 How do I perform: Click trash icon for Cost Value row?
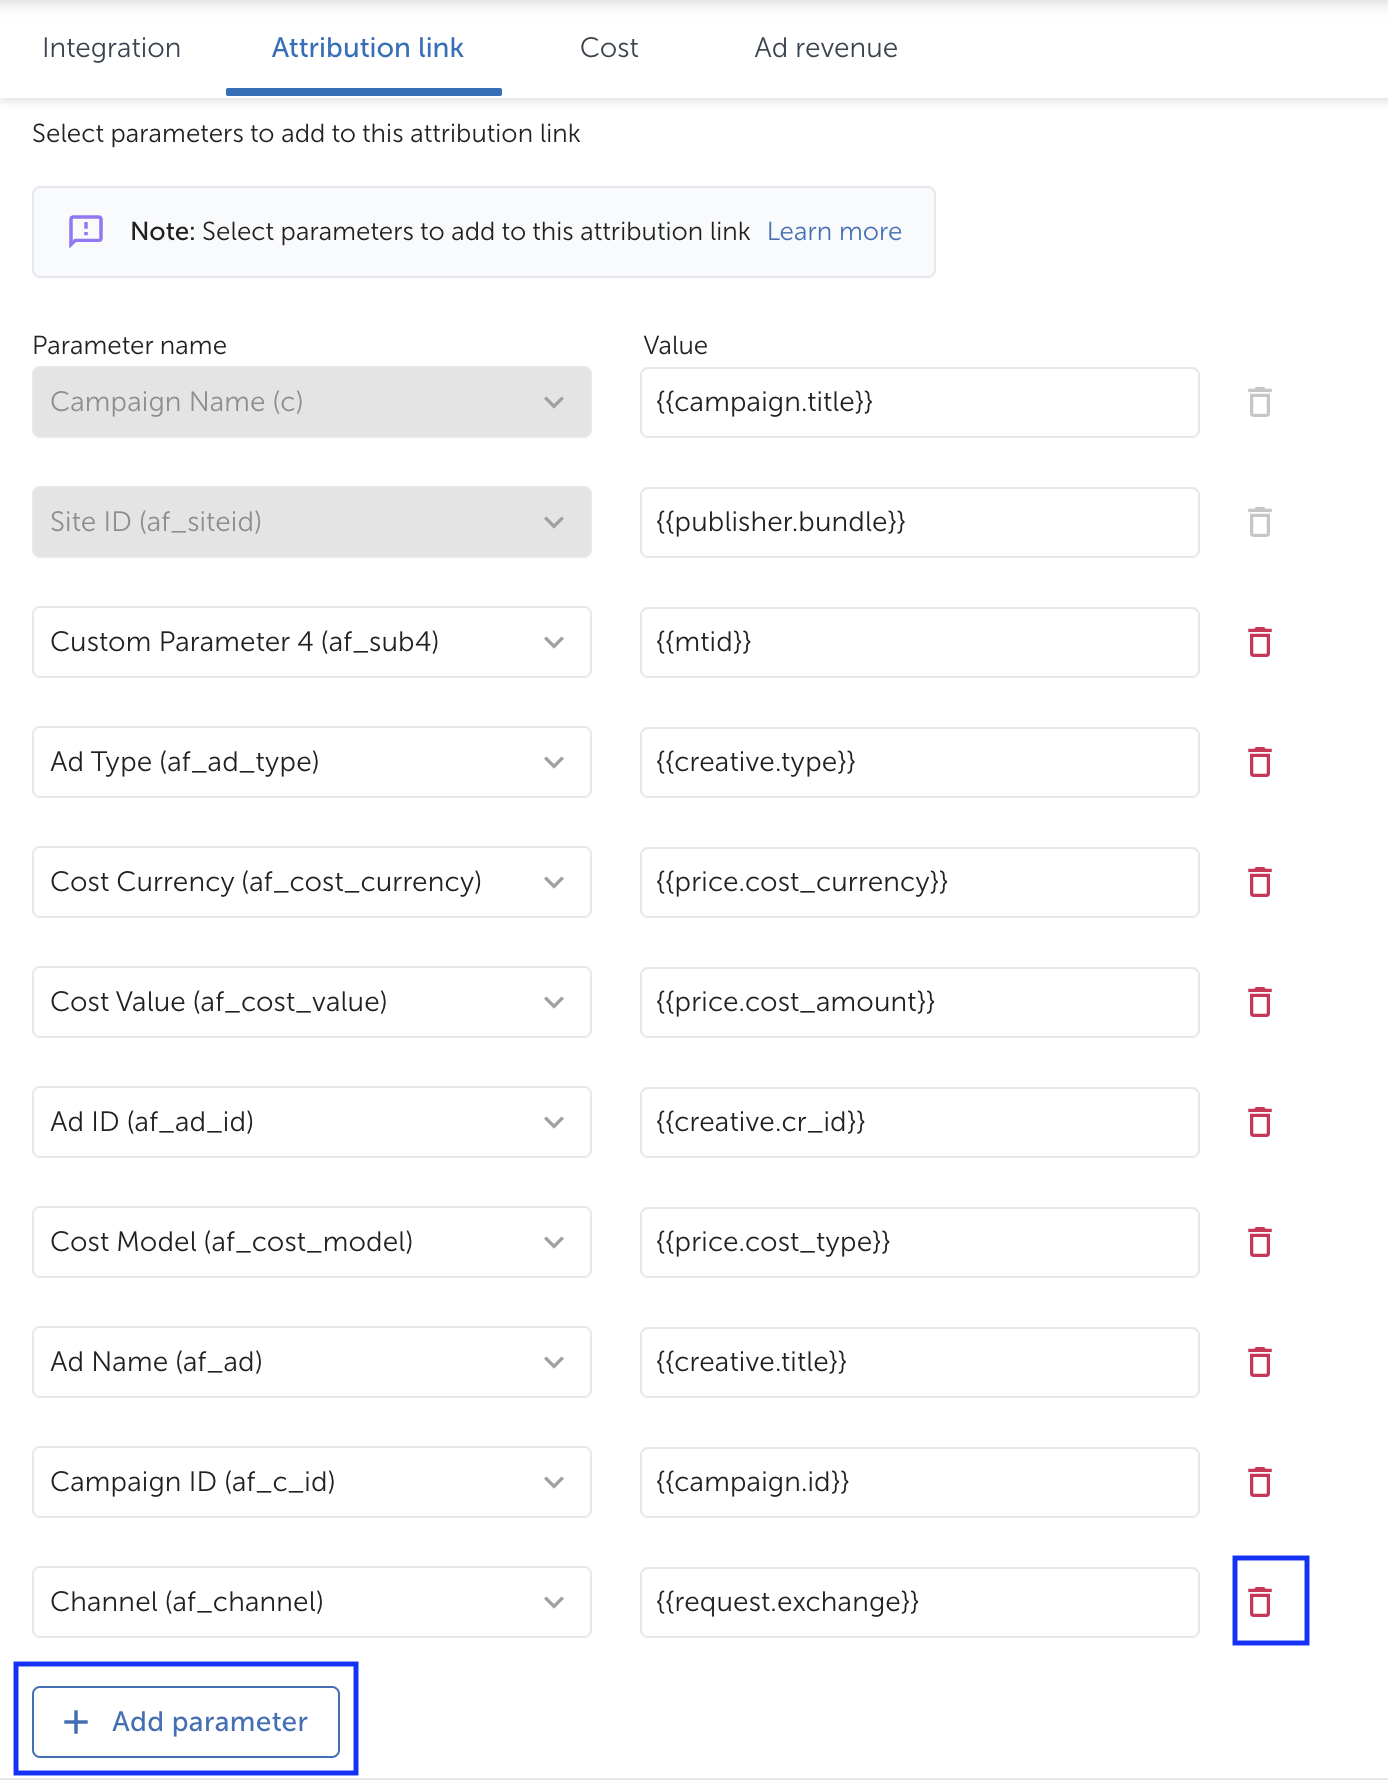tap(1260, 1002)
